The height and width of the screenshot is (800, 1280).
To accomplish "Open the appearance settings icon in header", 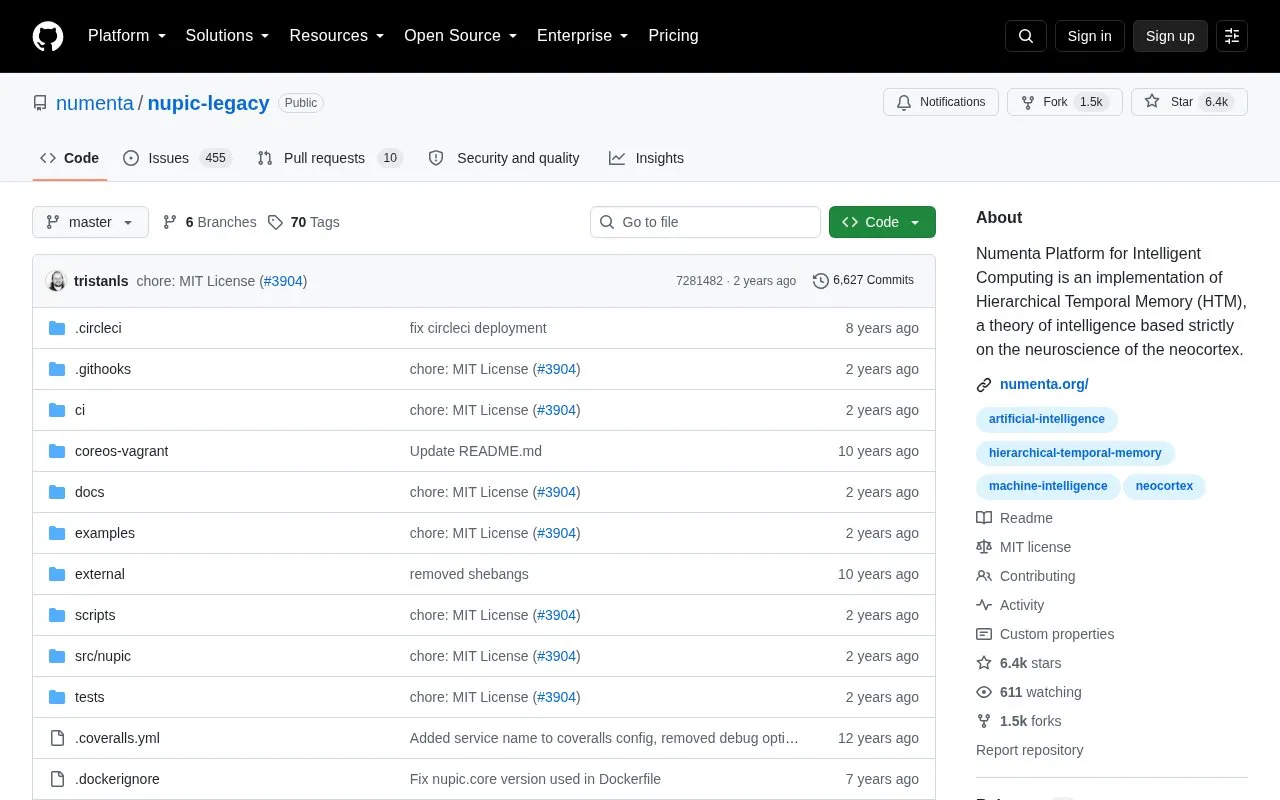I will click(1232, 36).
